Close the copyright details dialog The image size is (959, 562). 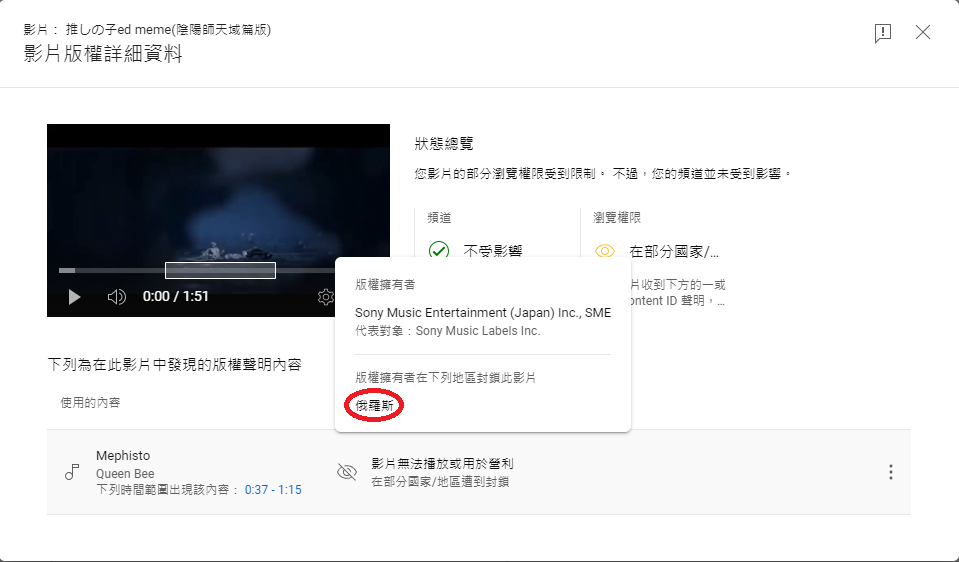coord(922,32)
